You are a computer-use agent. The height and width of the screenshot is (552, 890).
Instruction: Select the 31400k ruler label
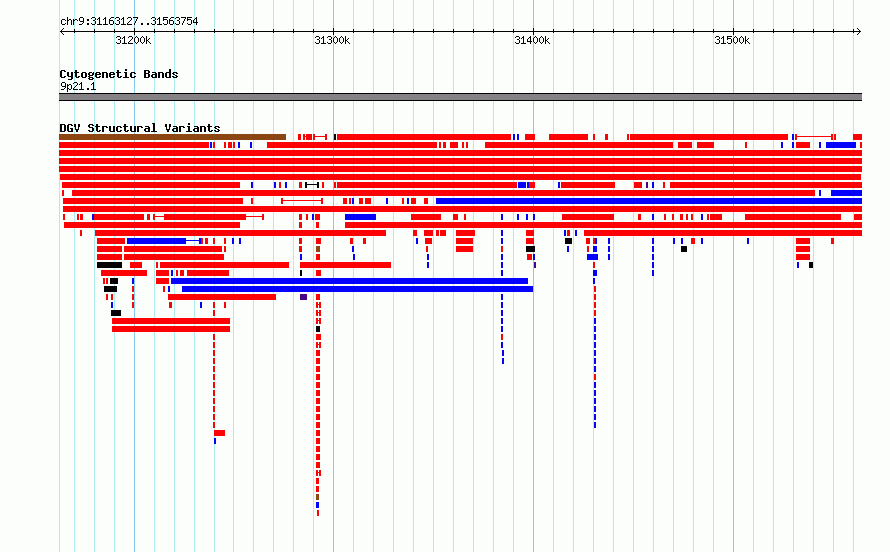(532, 40)
